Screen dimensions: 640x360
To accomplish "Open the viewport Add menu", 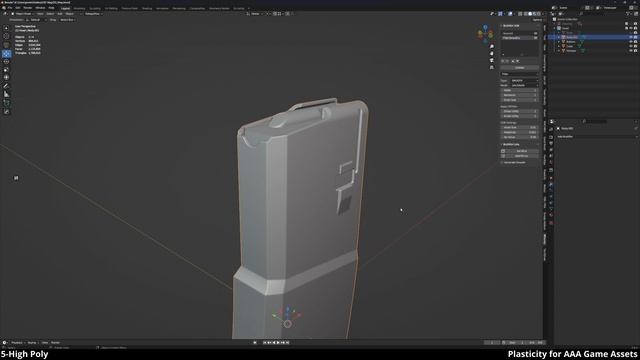I will [x=60, y=14].
